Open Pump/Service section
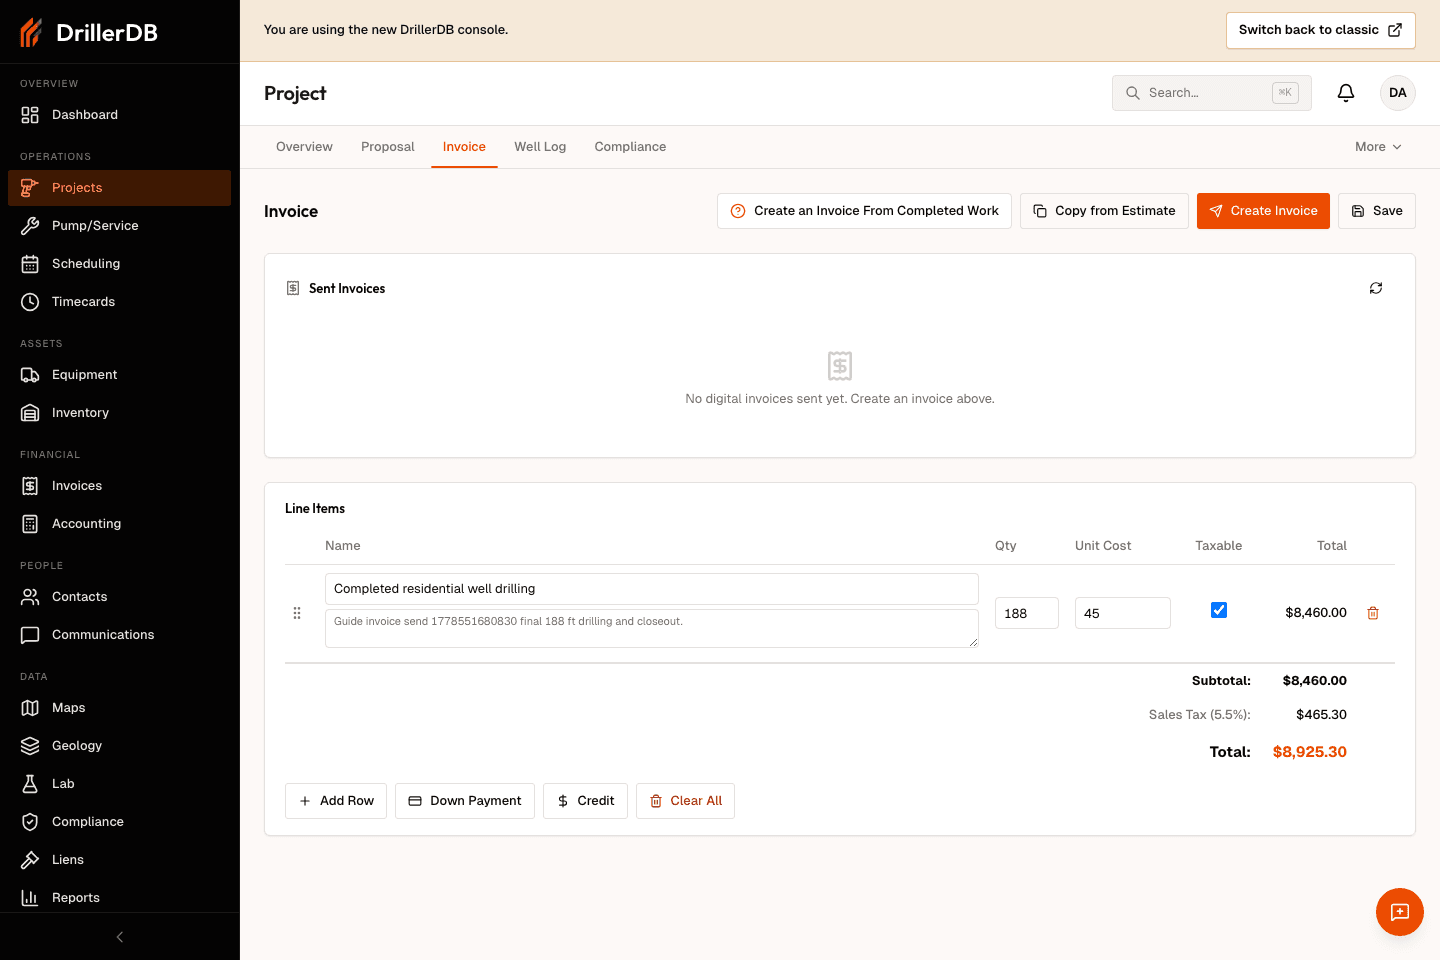Screen dimensions: 1440x960 tap(119, 226)
